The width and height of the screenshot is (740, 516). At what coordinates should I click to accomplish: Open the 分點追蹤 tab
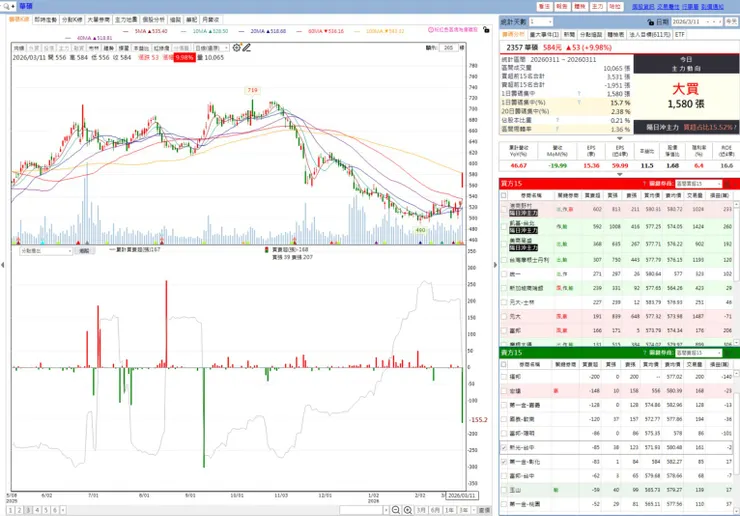(591, 34)
